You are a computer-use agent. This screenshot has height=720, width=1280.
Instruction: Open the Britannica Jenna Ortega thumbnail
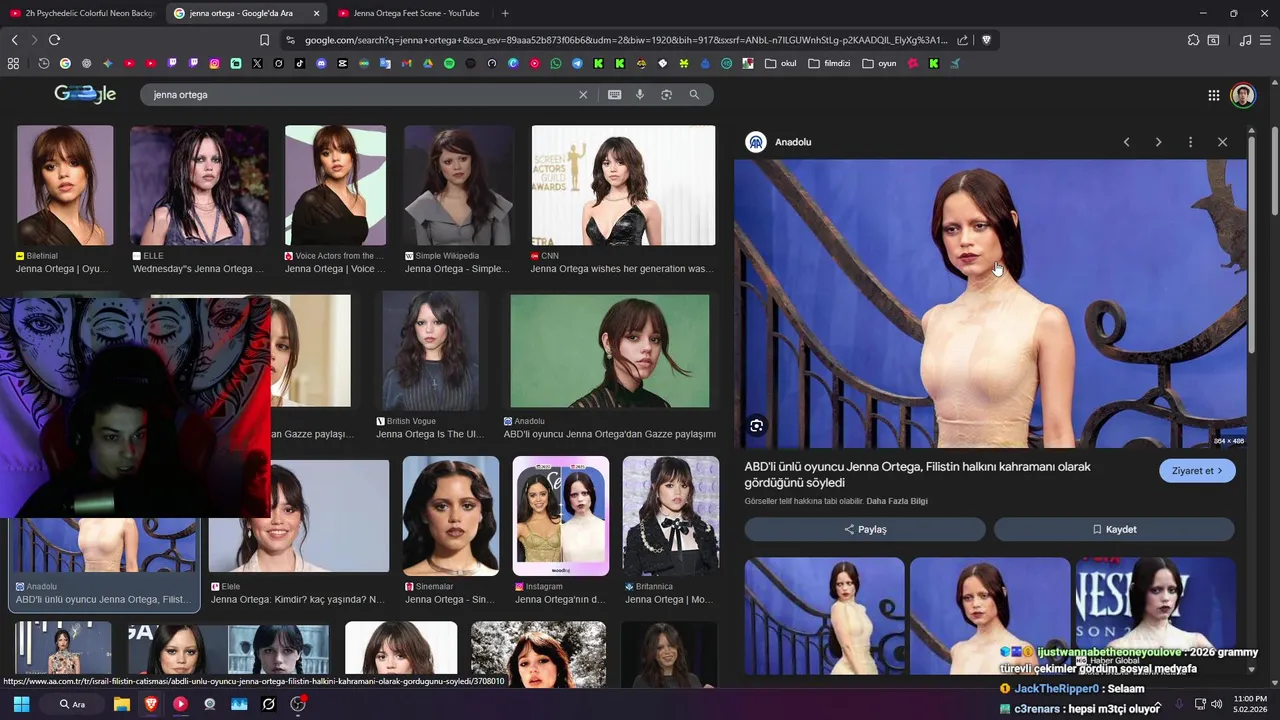tap(671, 516)
